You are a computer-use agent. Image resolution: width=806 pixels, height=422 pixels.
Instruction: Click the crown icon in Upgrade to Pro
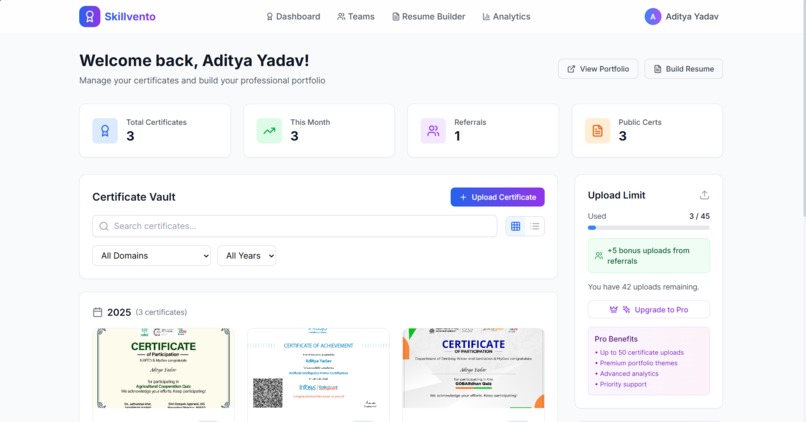point(613,309)
